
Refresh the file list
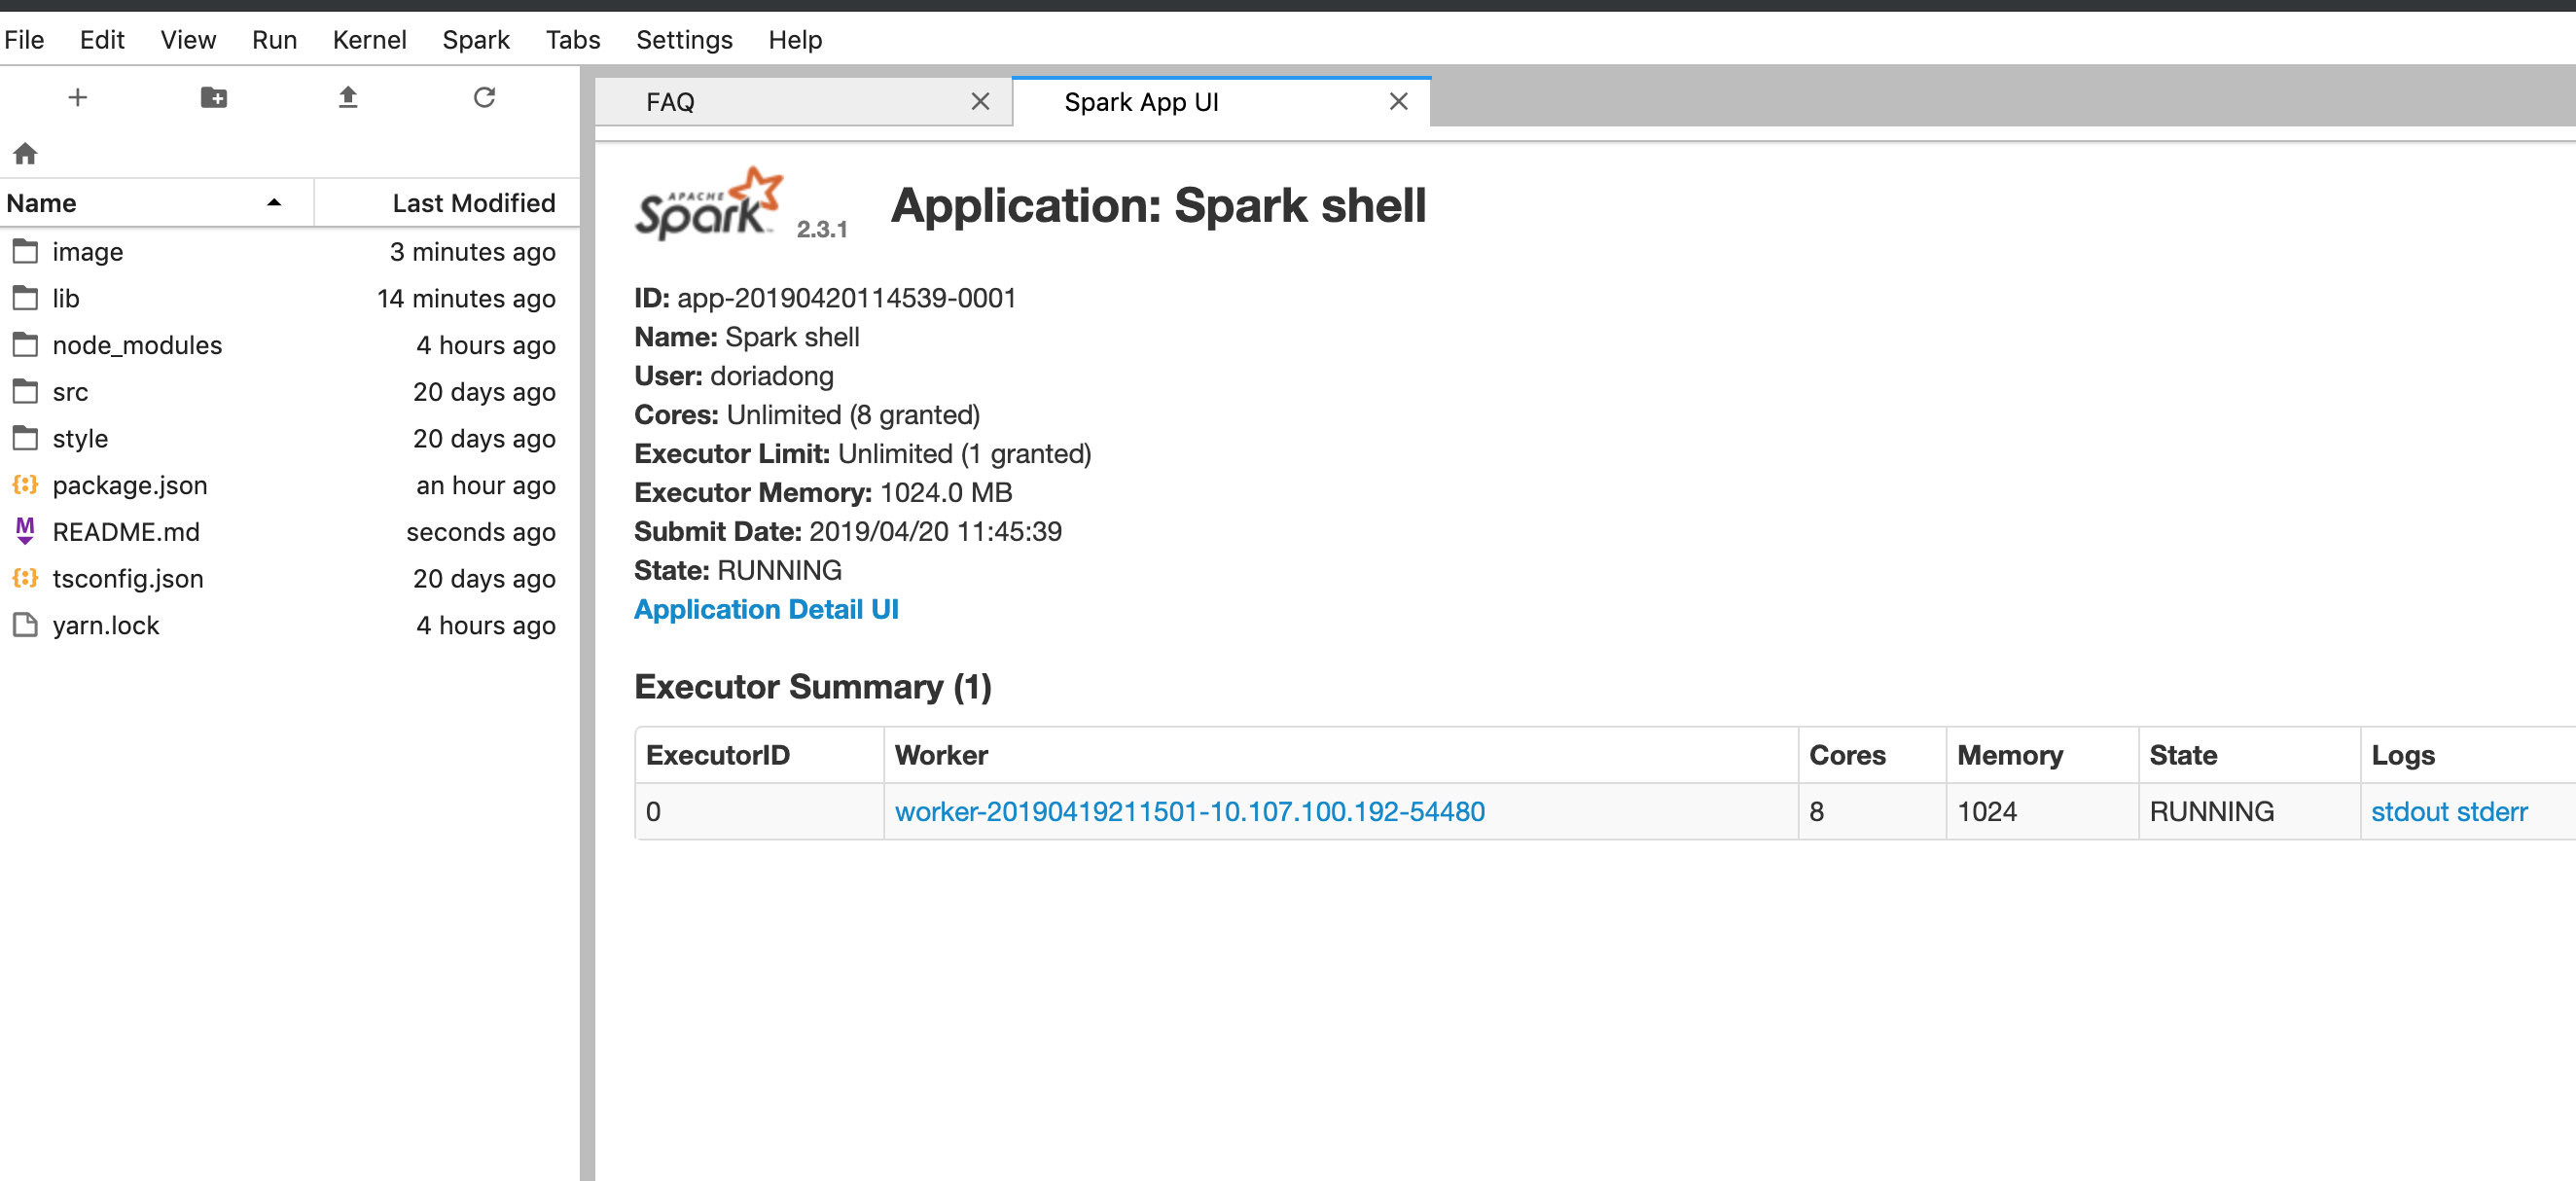pos(484,97)
